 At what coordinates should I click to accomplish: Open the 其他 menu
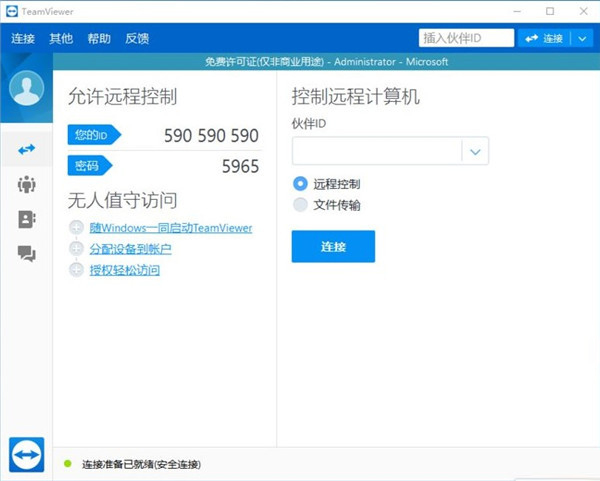click(61, 38)
